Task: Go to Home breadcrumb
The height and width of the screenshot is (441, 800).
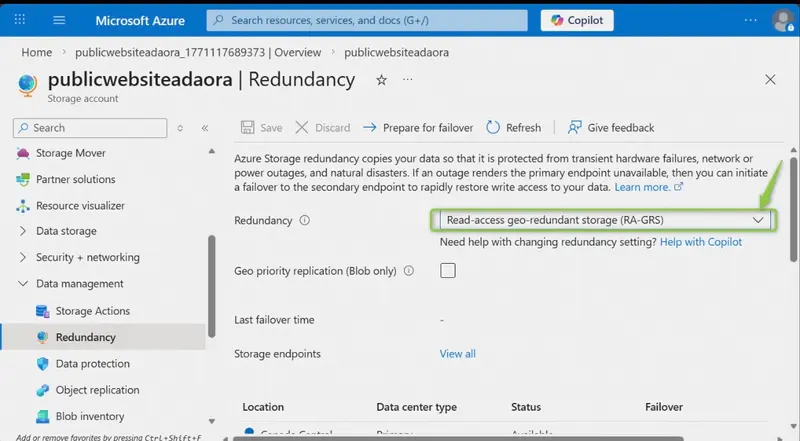Action: 36,53
